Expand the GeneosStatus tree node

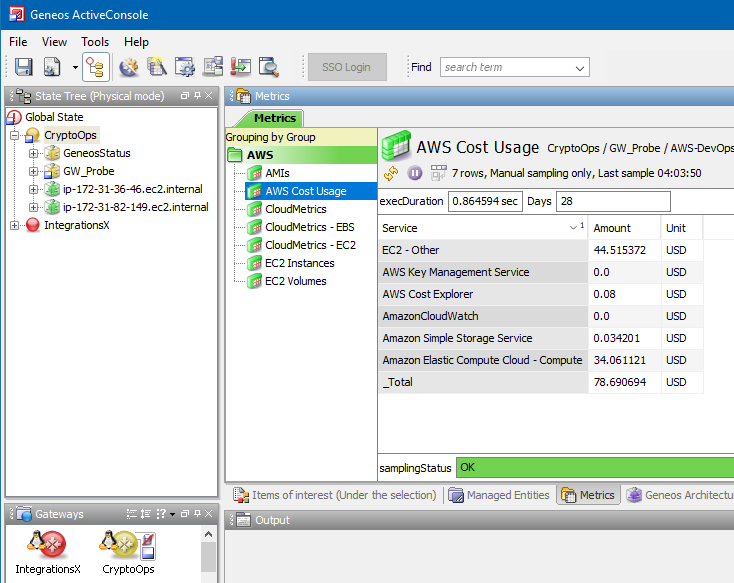pyautogui.click(x=33, y=154)
